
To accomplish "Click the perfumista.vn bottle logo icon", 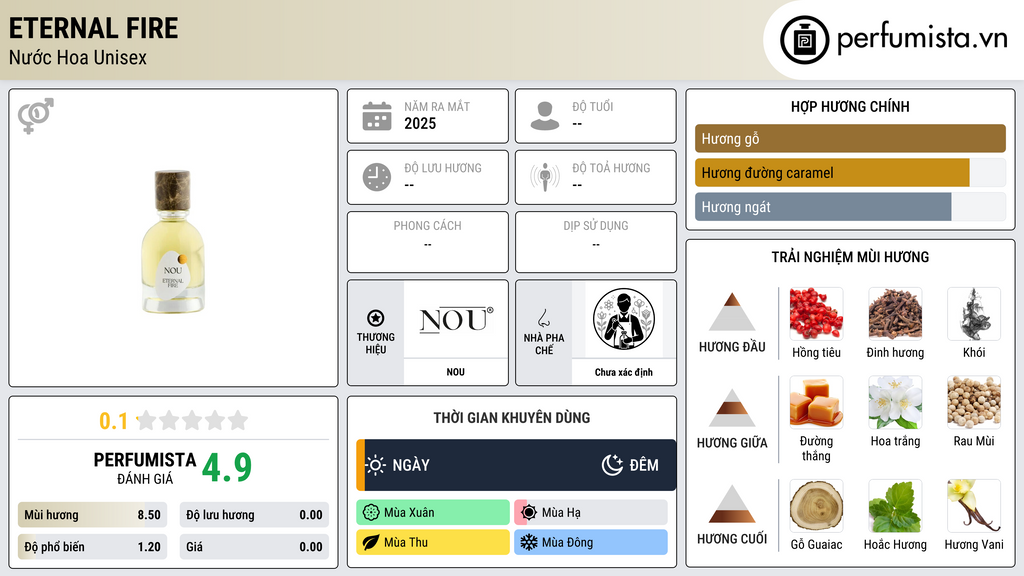I will 804,40.
